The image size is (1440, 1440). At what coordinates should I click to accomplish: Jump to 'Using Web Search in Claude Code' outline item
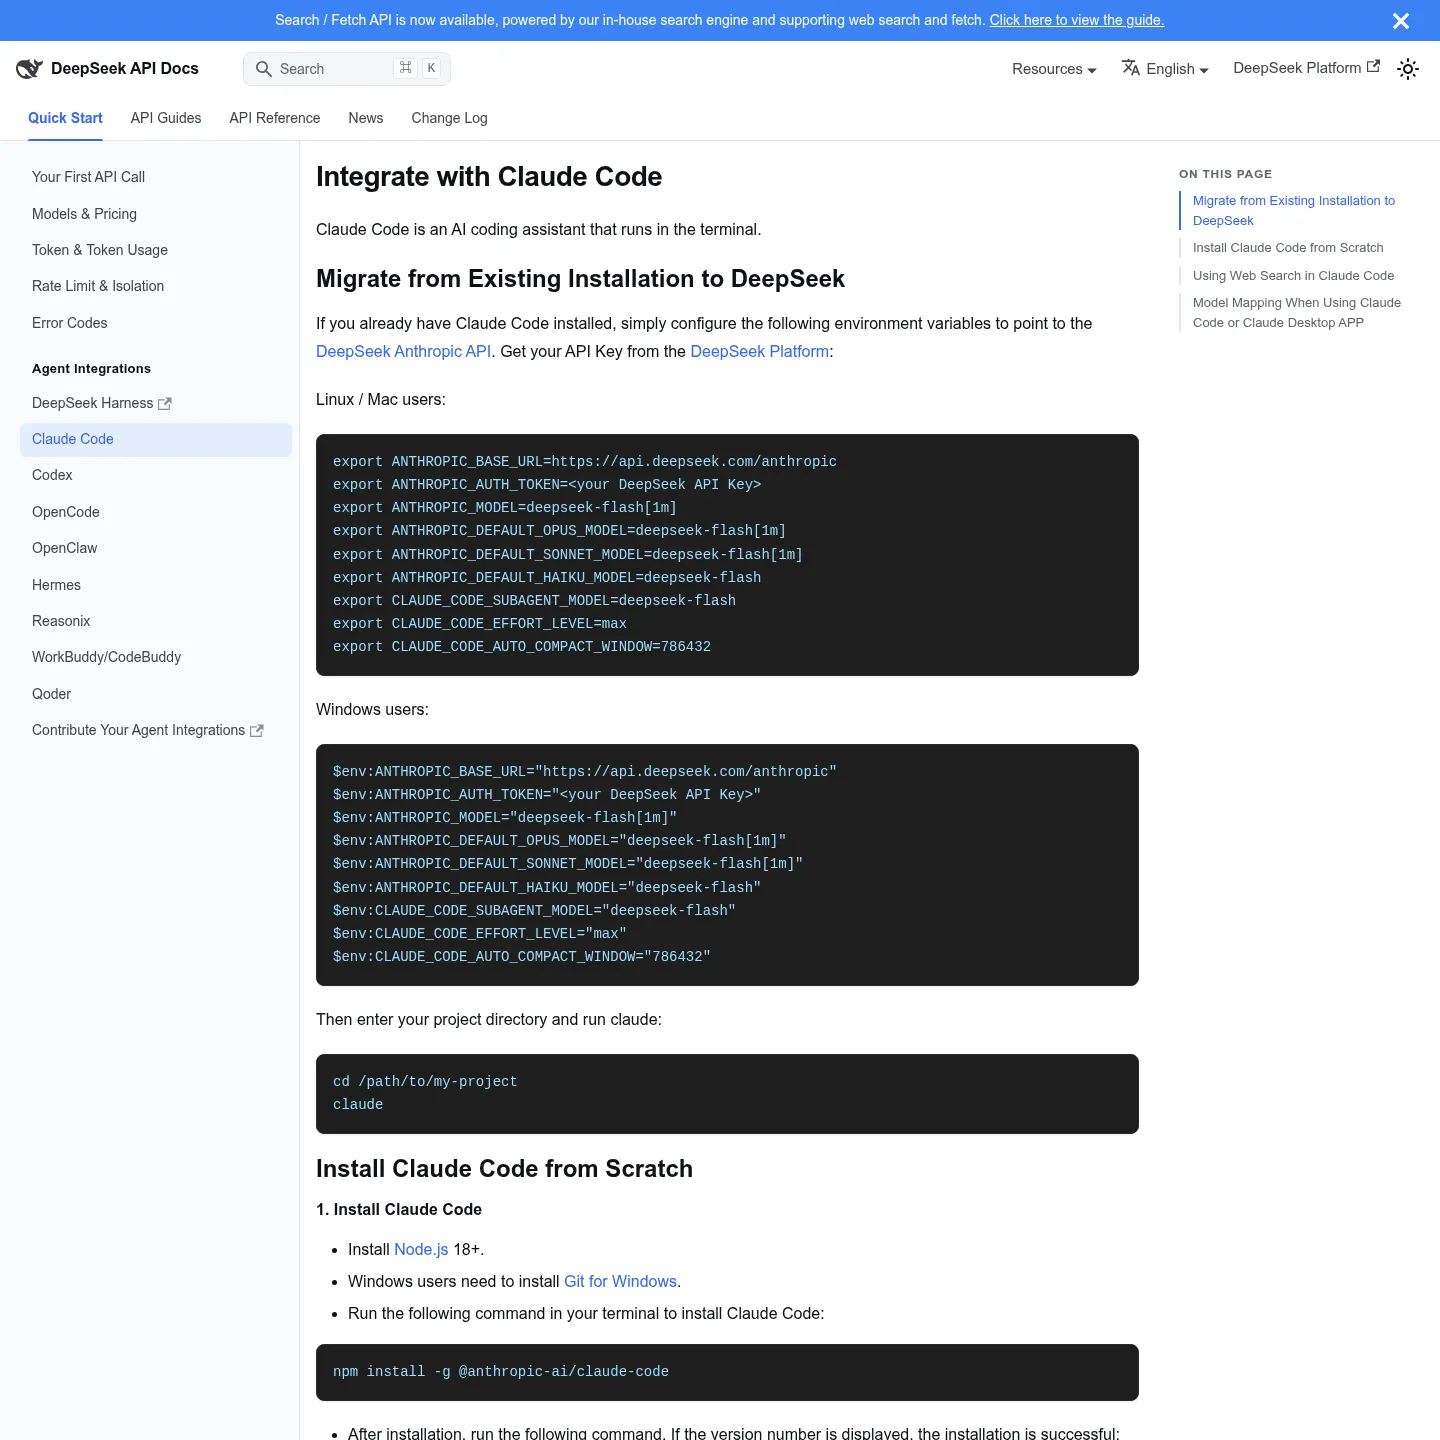1293,276
